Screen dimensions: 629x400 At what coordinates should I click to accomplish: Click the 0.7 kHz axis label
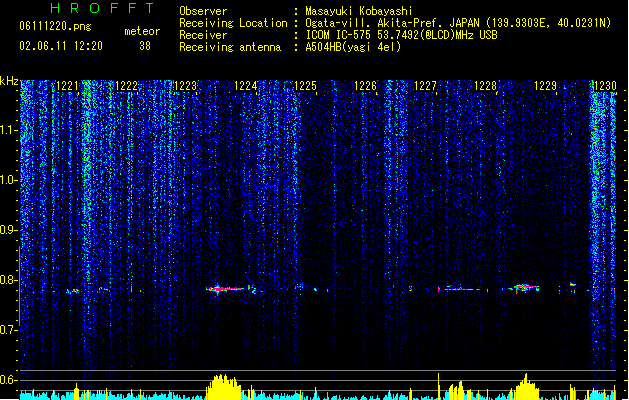[x=9, y=330]
